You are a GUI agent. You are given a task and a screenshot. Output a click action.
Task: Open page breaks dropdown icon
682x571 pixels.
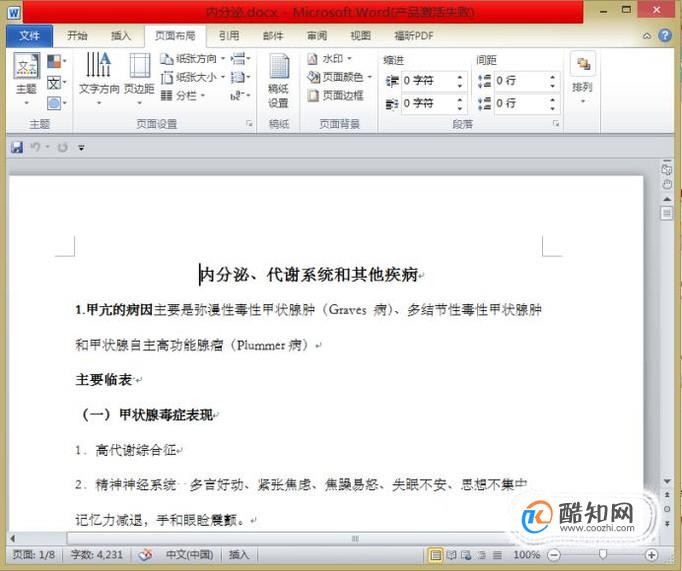tap(241, 58)
